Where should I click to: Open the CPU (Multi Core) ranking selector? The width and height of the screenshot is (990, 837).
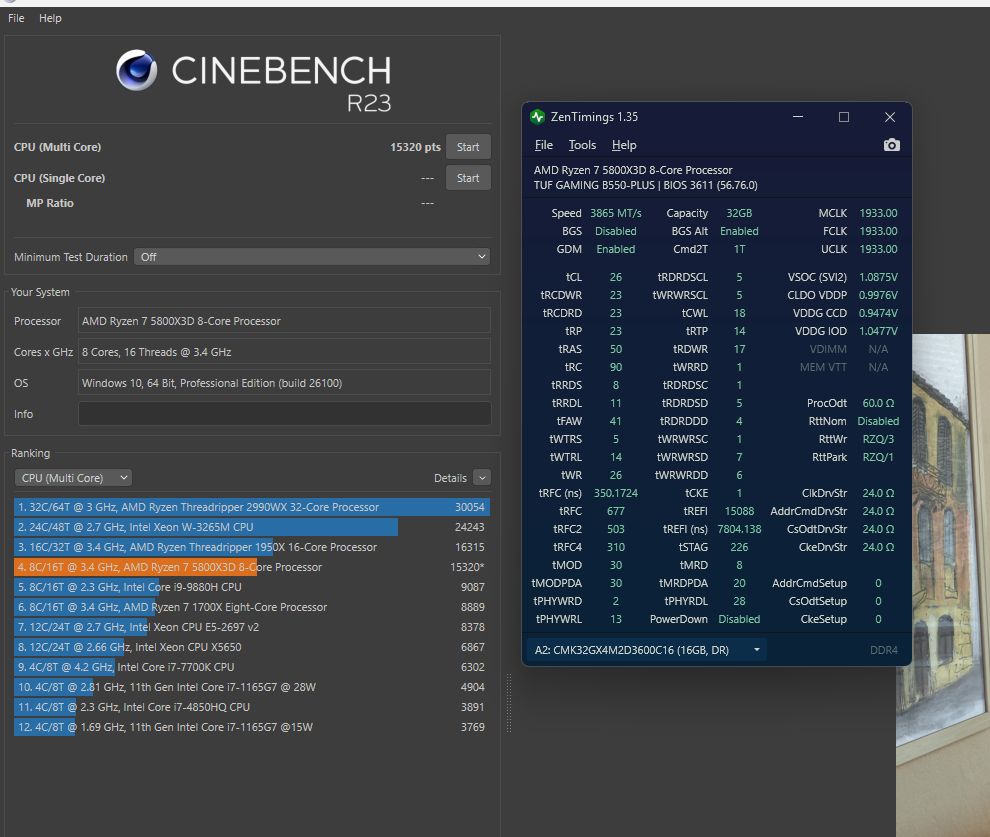point(72,477)
